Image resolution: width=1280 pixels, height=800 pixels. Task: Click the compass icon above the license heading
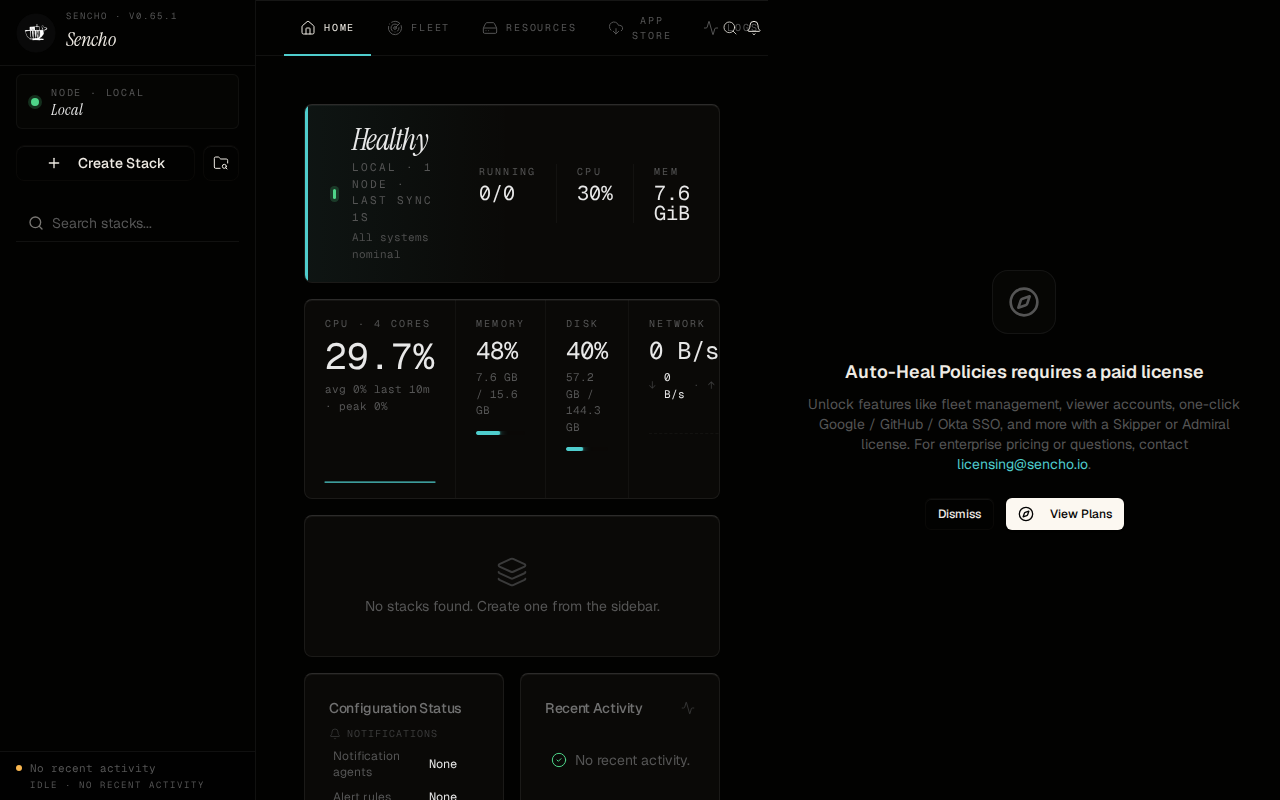(1024, 302)
